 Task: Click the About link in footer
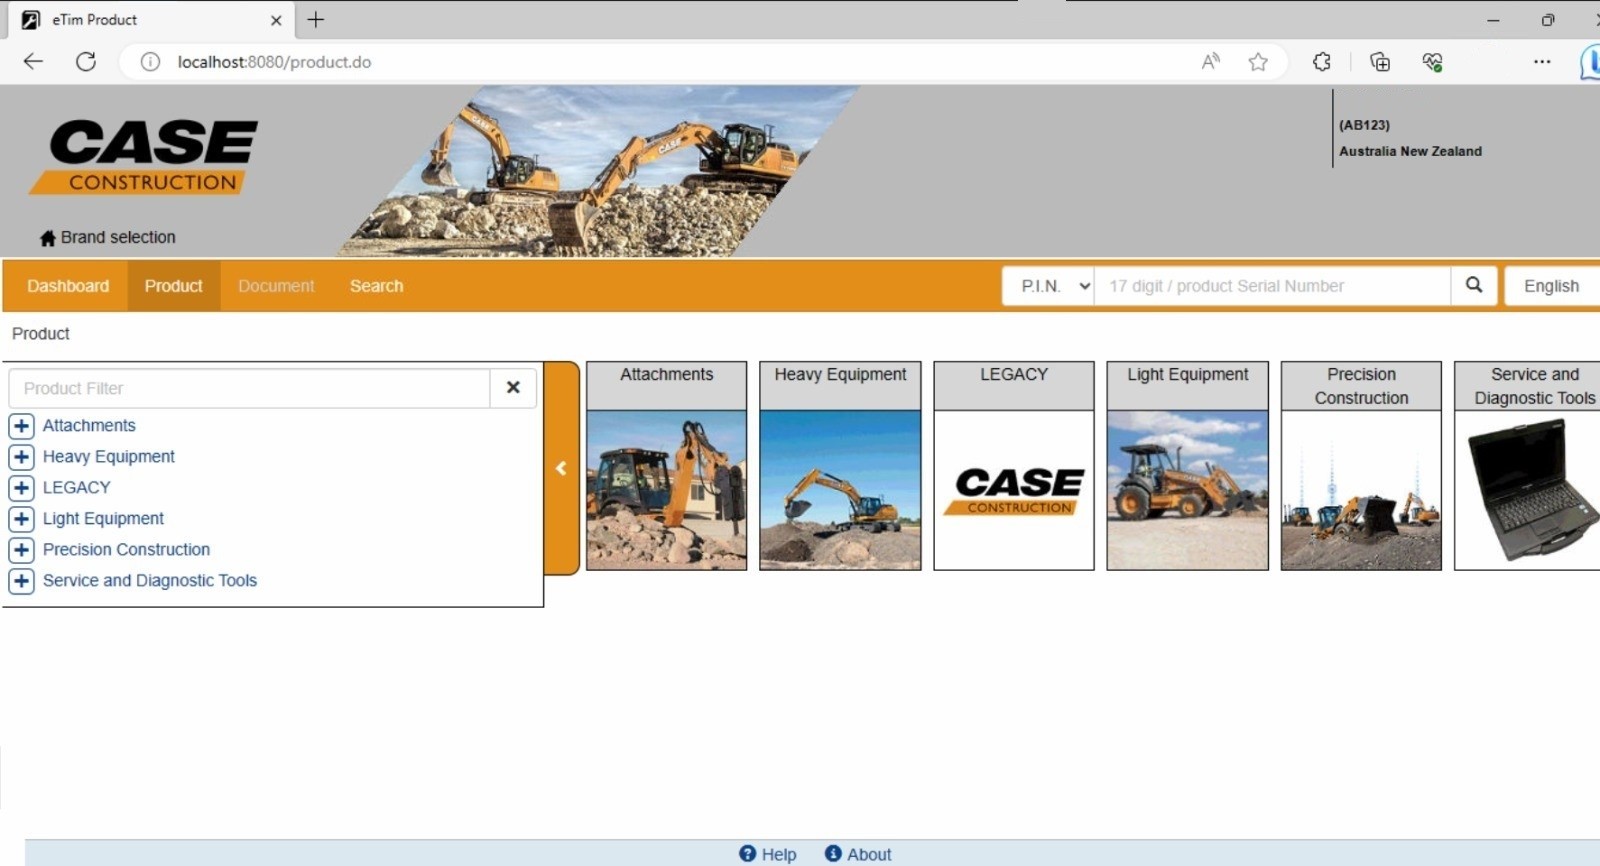tap(869, 854)
